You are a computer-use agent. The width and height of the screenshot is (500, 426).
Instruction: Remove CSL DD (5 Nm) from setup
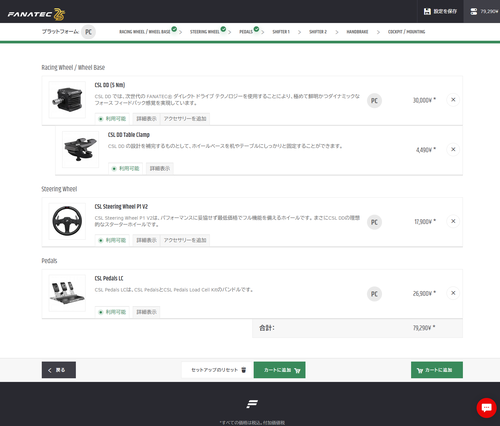(453, 99)
